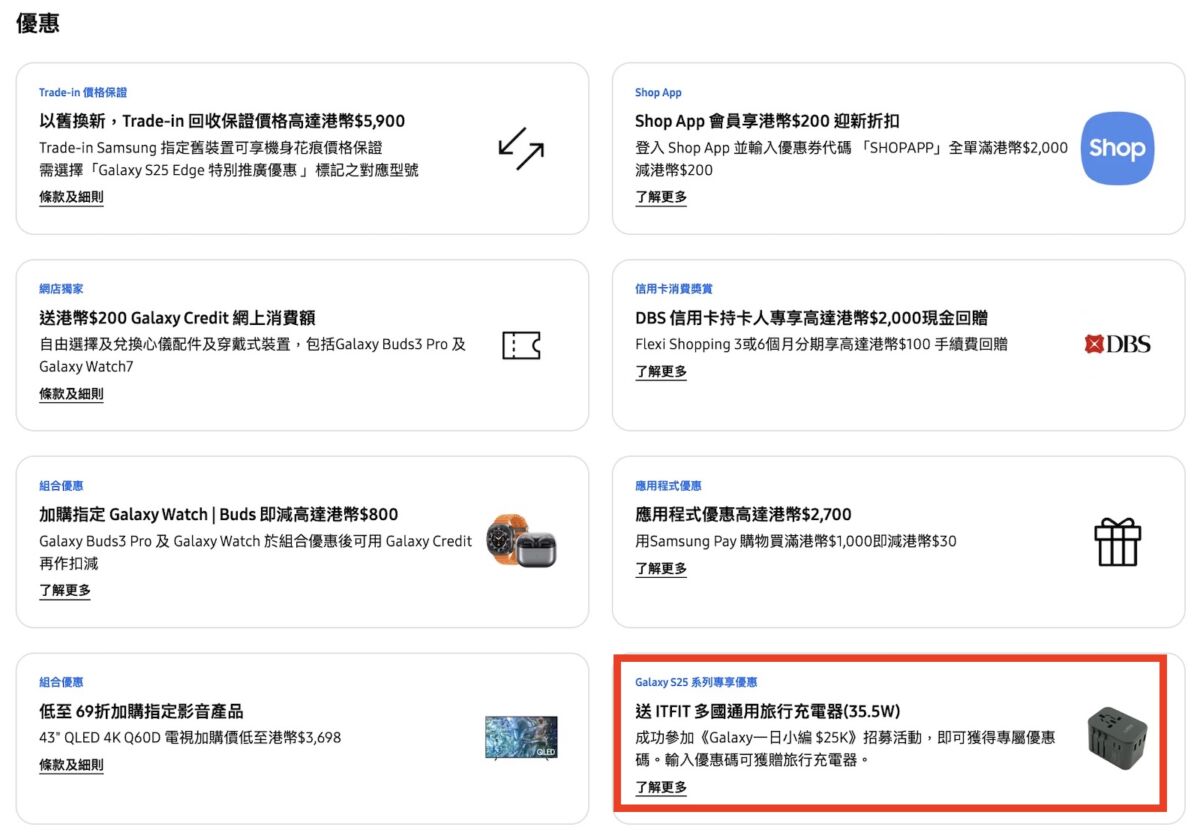Click the '信用卡消費獎賞' category label
The height and width of the screenshot is (839, 1200).
[674, 289]
